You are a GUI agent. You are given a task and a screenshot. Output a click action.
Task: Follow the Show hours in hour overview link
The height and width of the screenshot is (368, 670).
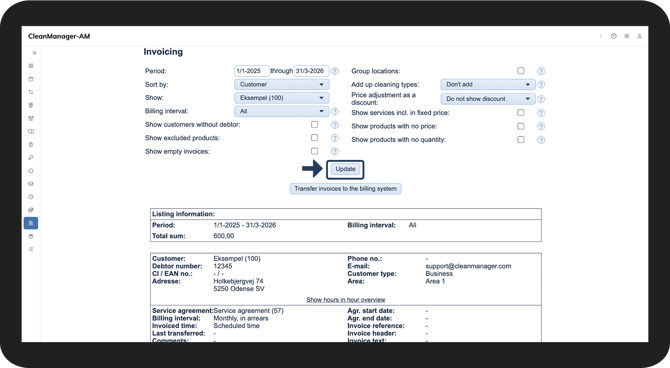[346, 300]
